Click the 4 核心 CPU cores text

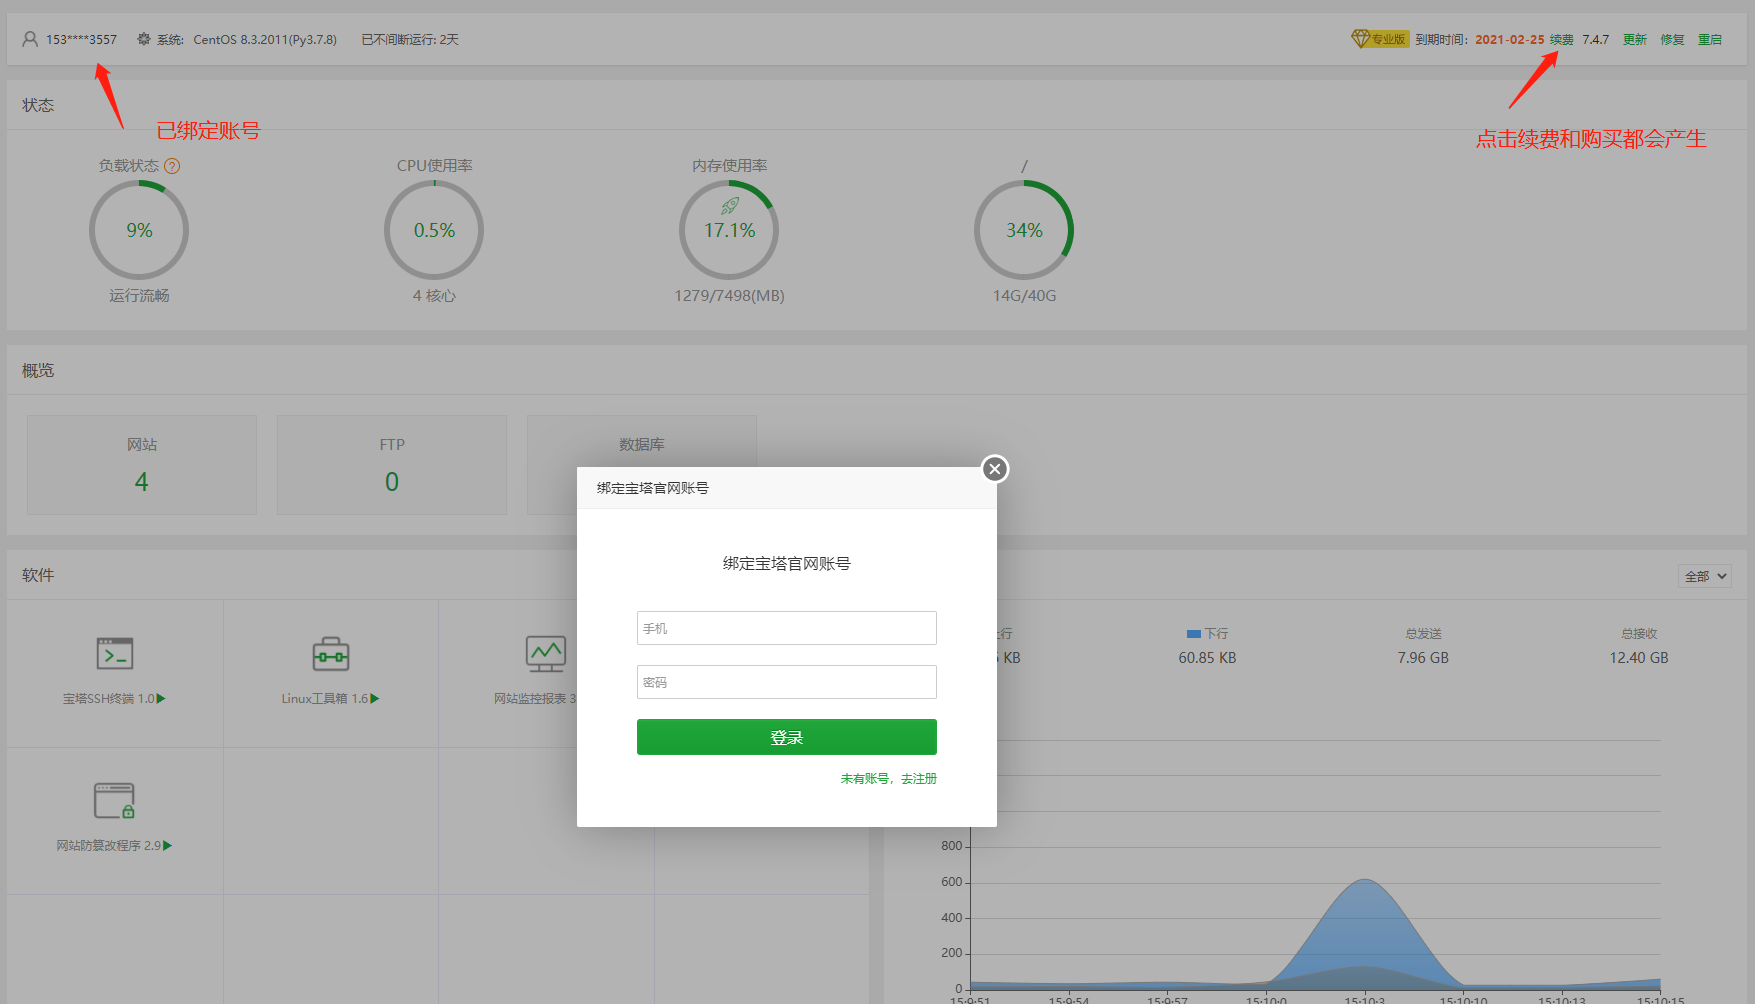[x=434, y=296]
